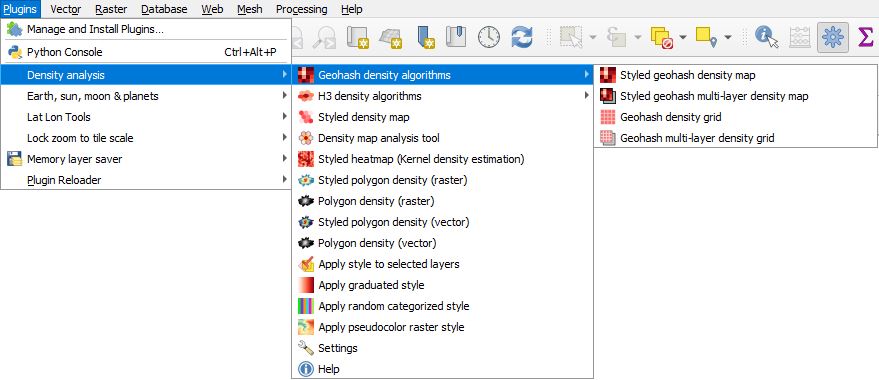The height and width of the screenshot is (380, 879).
Task: Open the Mesh menu
Action: pyautogui.click(x=249, y=9)
